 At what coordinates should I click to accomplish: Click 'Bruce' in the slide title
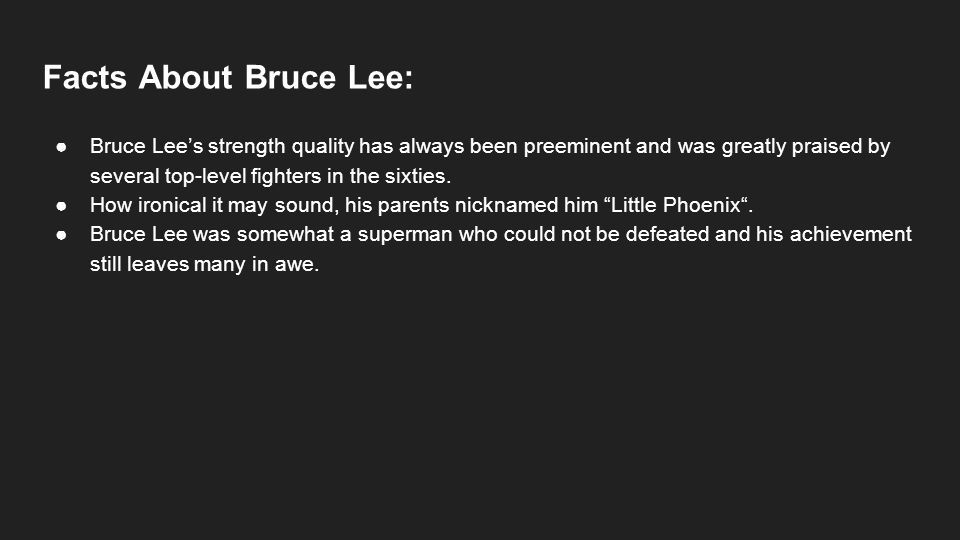coord(290,78)
